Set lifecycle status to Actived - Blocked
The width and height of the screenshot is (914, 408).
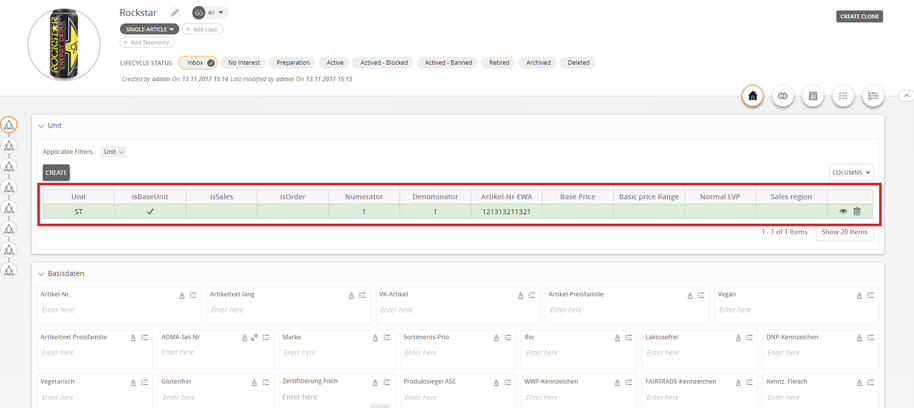point(384,63)
